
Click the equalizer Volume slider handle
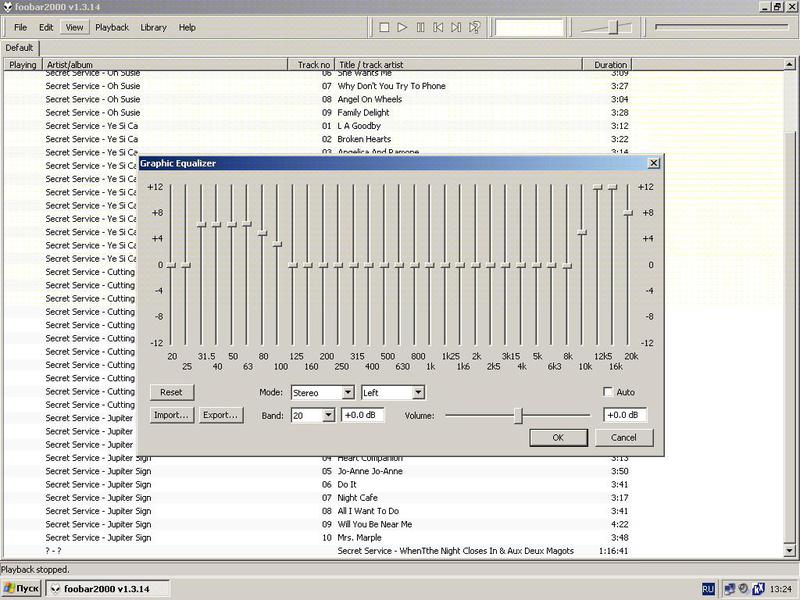click(518, 415)
